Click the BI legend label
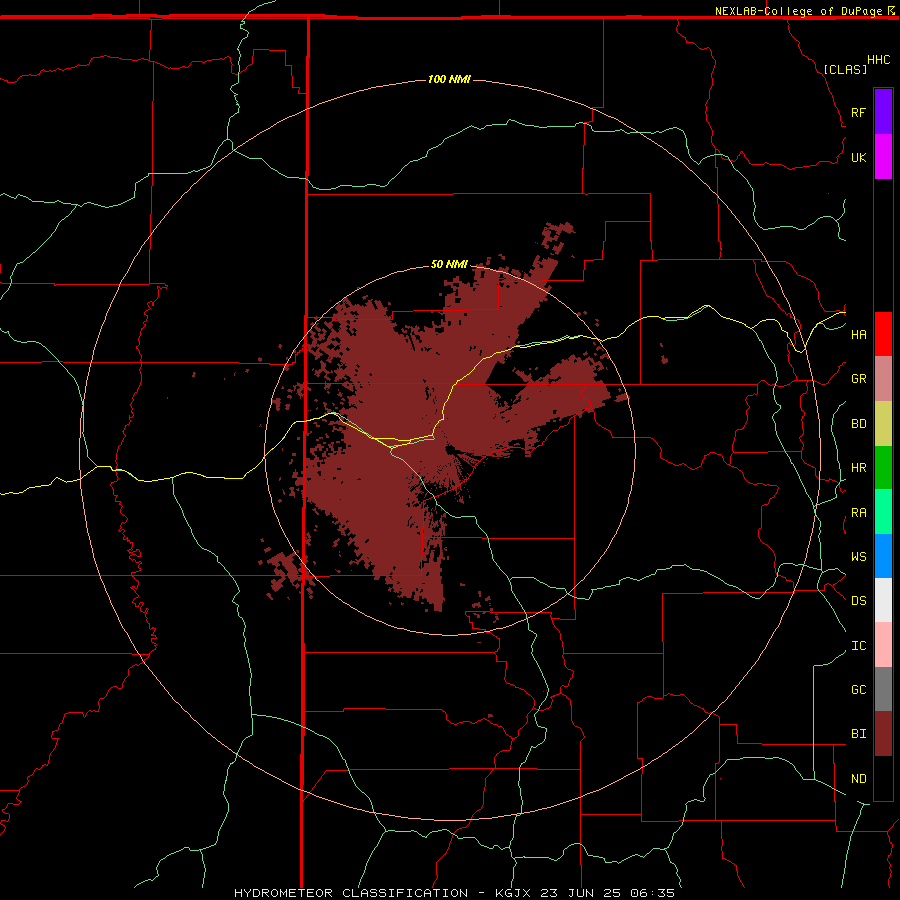Screen dimensions: 900x900 click(x=858, y=734)
